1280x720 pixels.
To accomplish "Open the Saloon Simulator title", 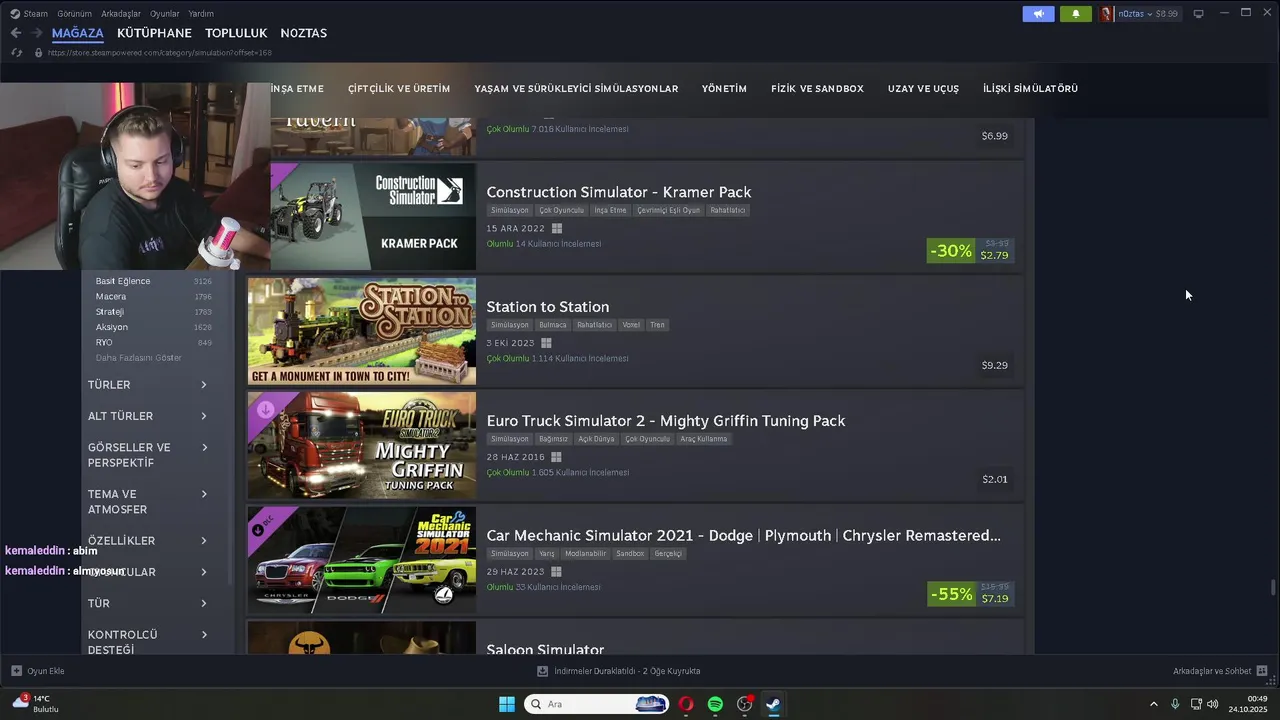I will click(546, 649).
